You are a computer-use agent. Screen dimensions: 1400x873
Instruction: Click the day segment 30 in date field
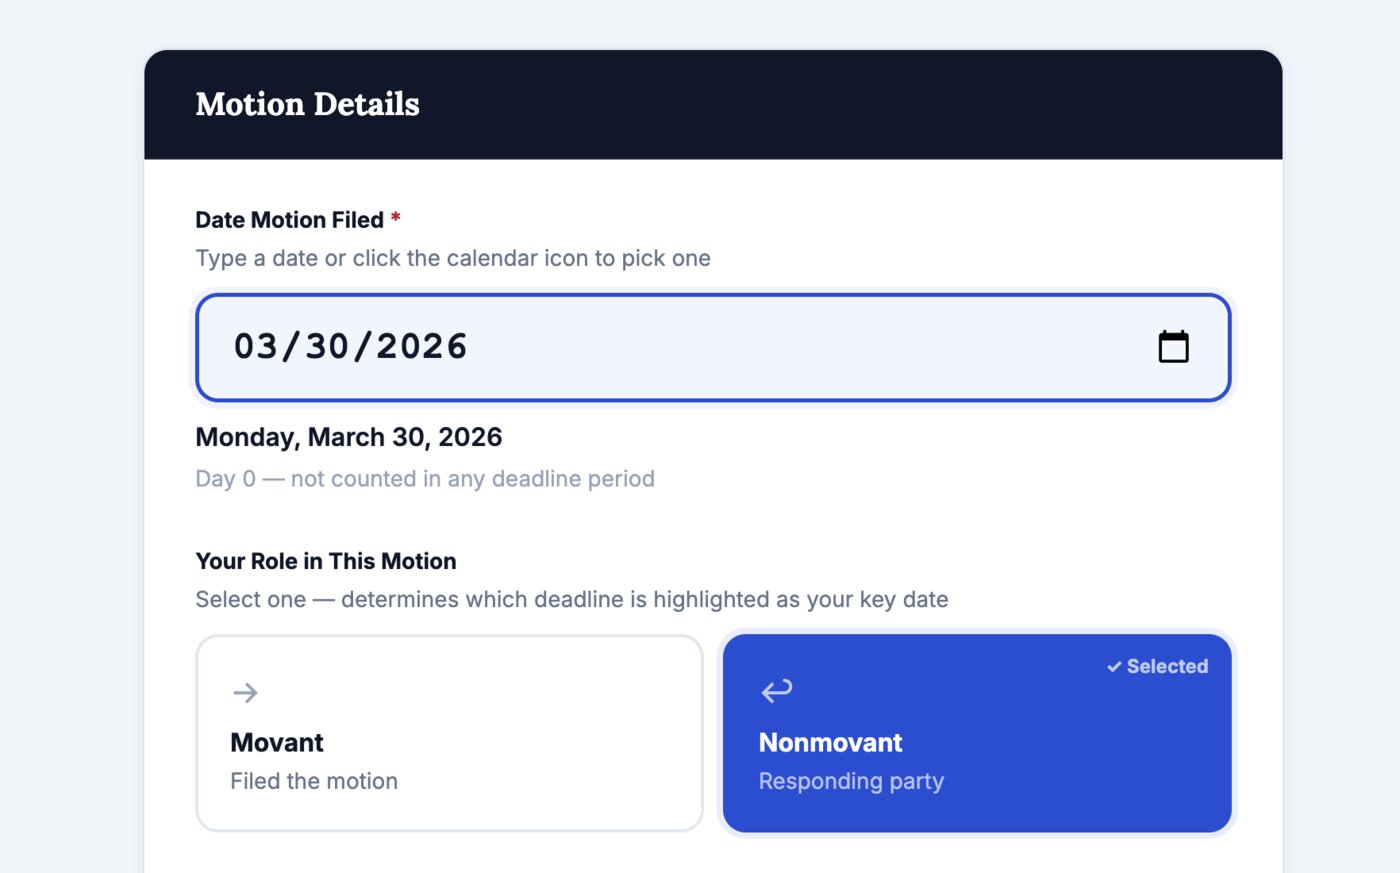327,347
